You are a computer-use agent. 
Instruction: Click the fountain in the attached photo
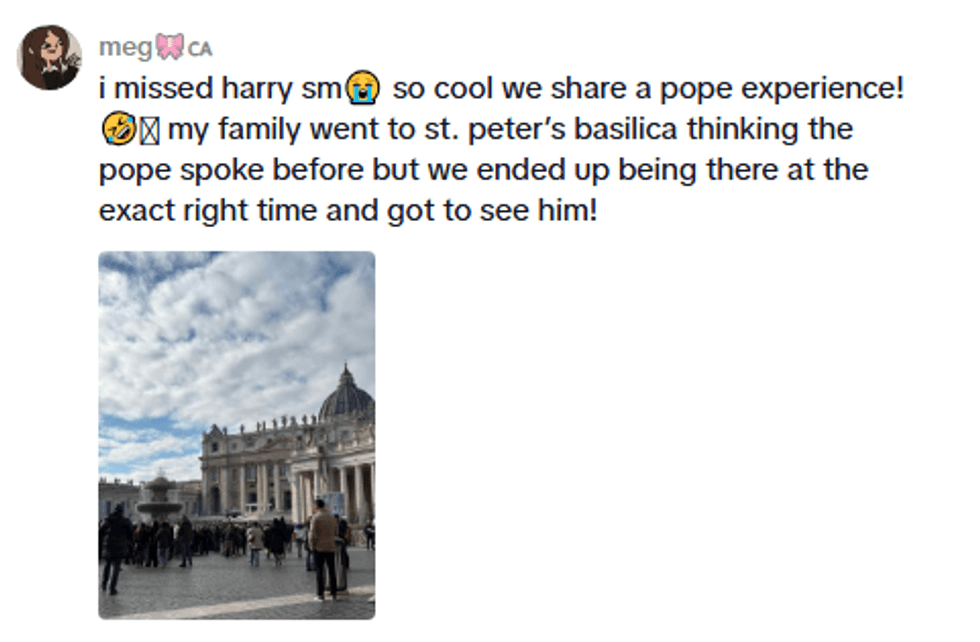pyautogui.click(x=159, y=499)
